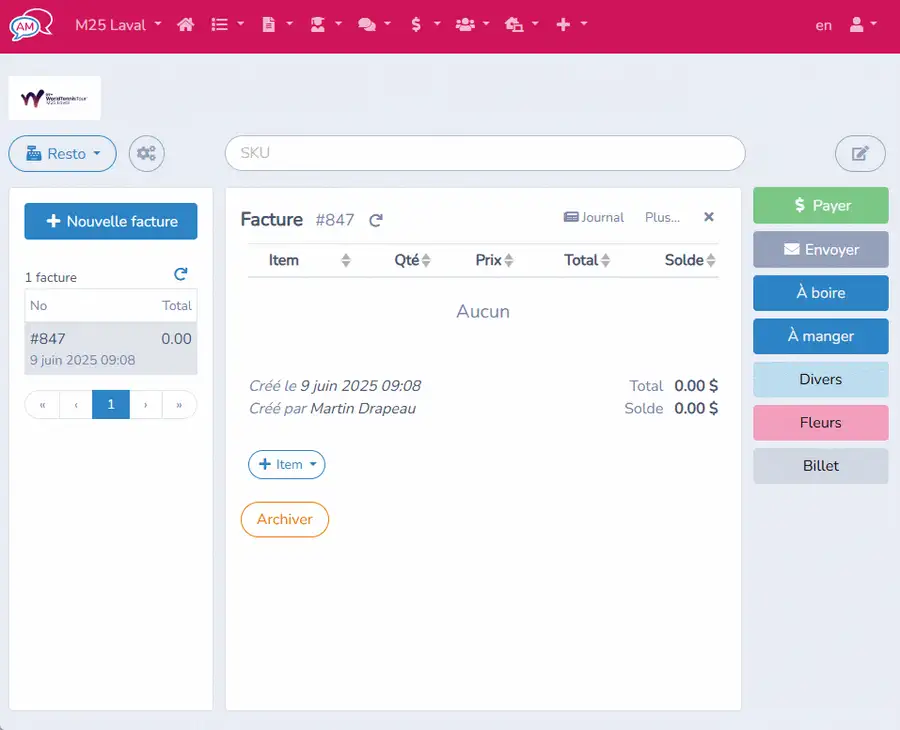Image resolution: width=900 pixels, height=730 pixels.
Task: Expand the M25 Laval dropdown
Action: [118, 25]
